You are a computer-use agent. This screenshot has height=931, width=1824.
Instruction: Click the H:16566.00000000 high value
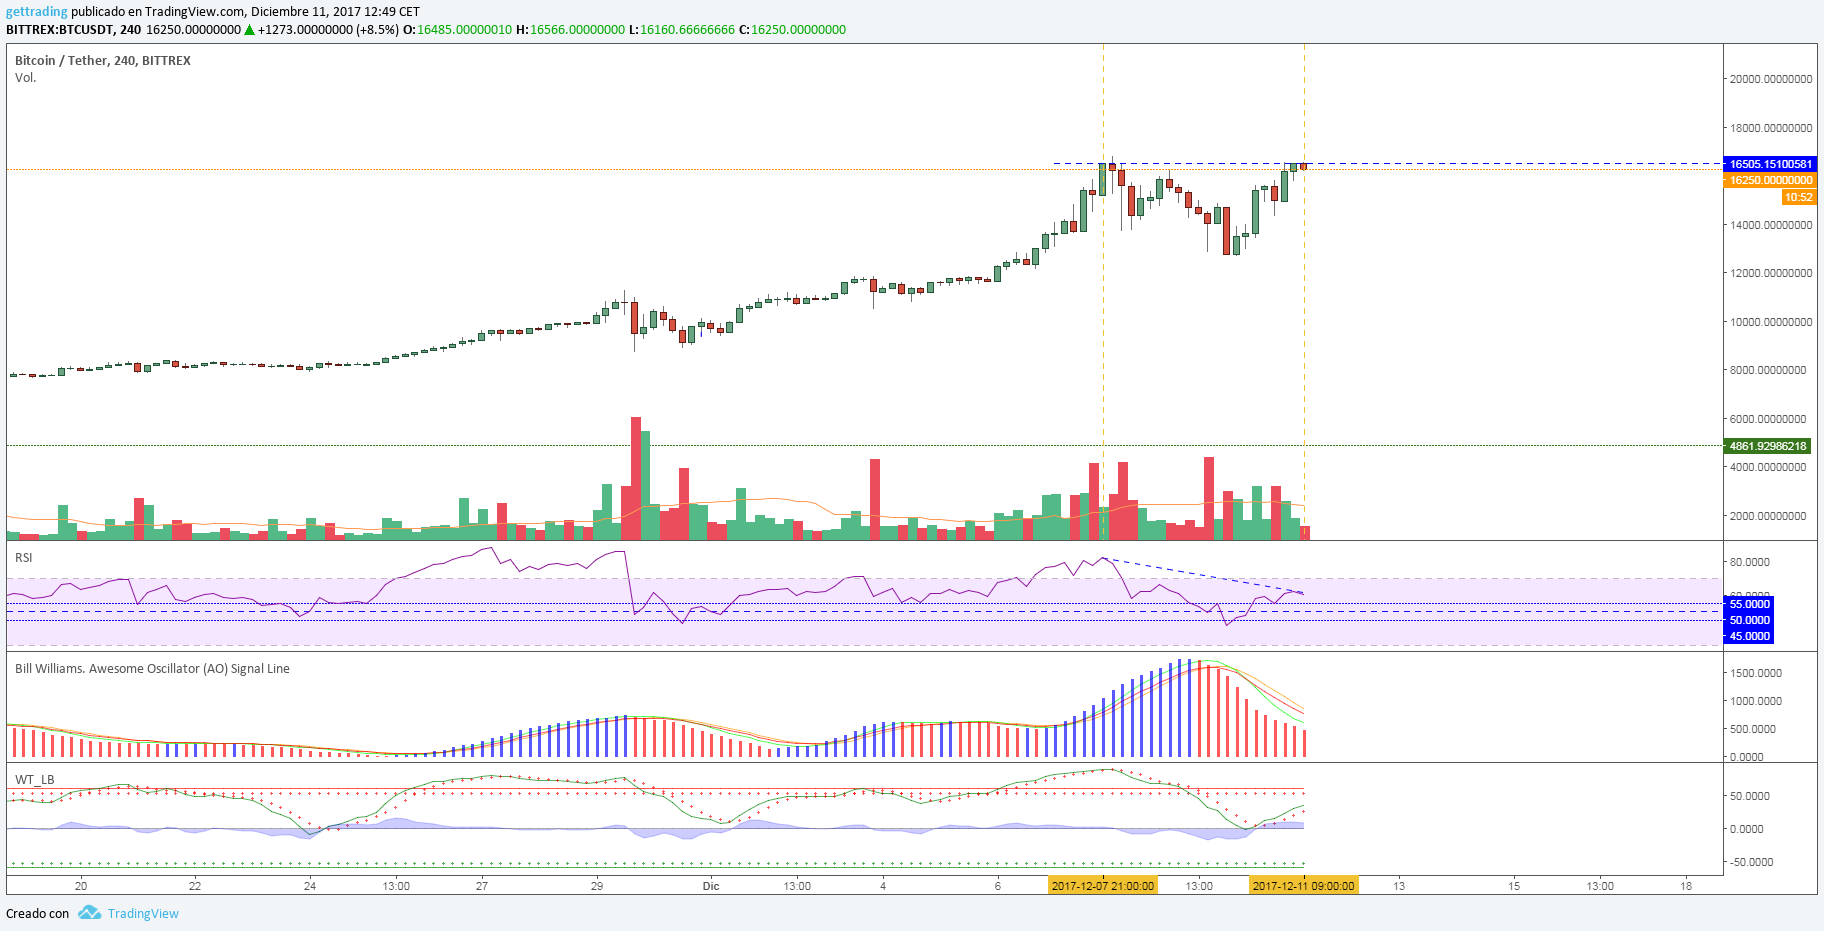pos(570,30)
